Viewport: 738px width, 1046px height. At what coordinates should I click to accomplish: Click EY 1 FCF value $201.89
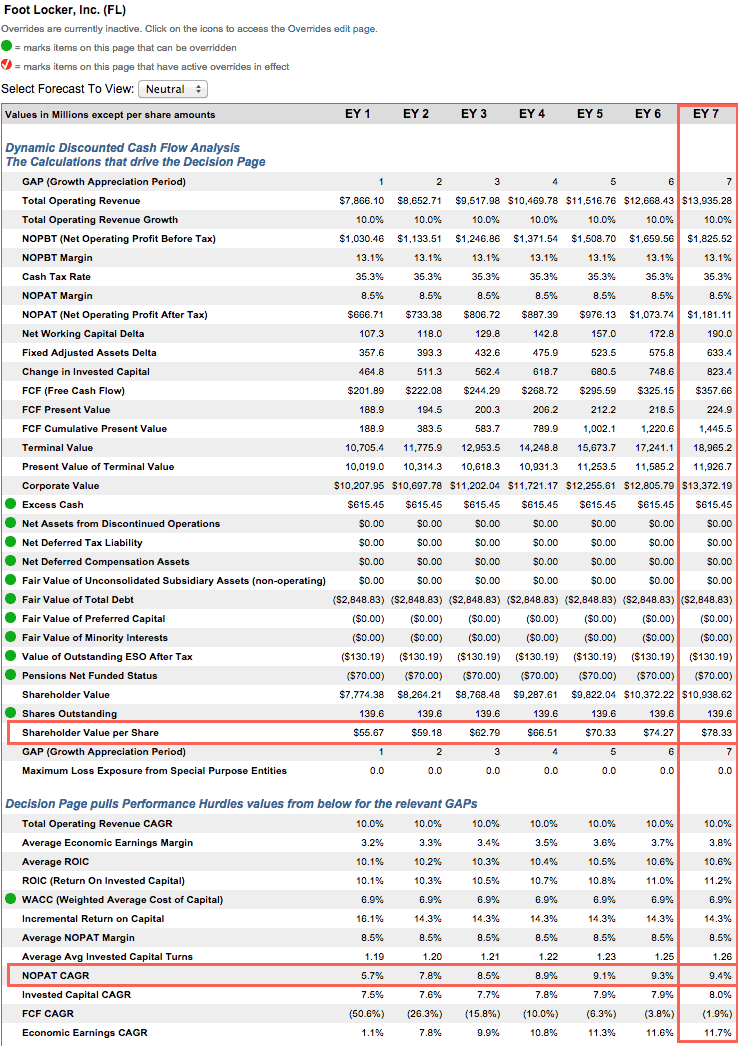pyautogui.click(x=366, y=391)
